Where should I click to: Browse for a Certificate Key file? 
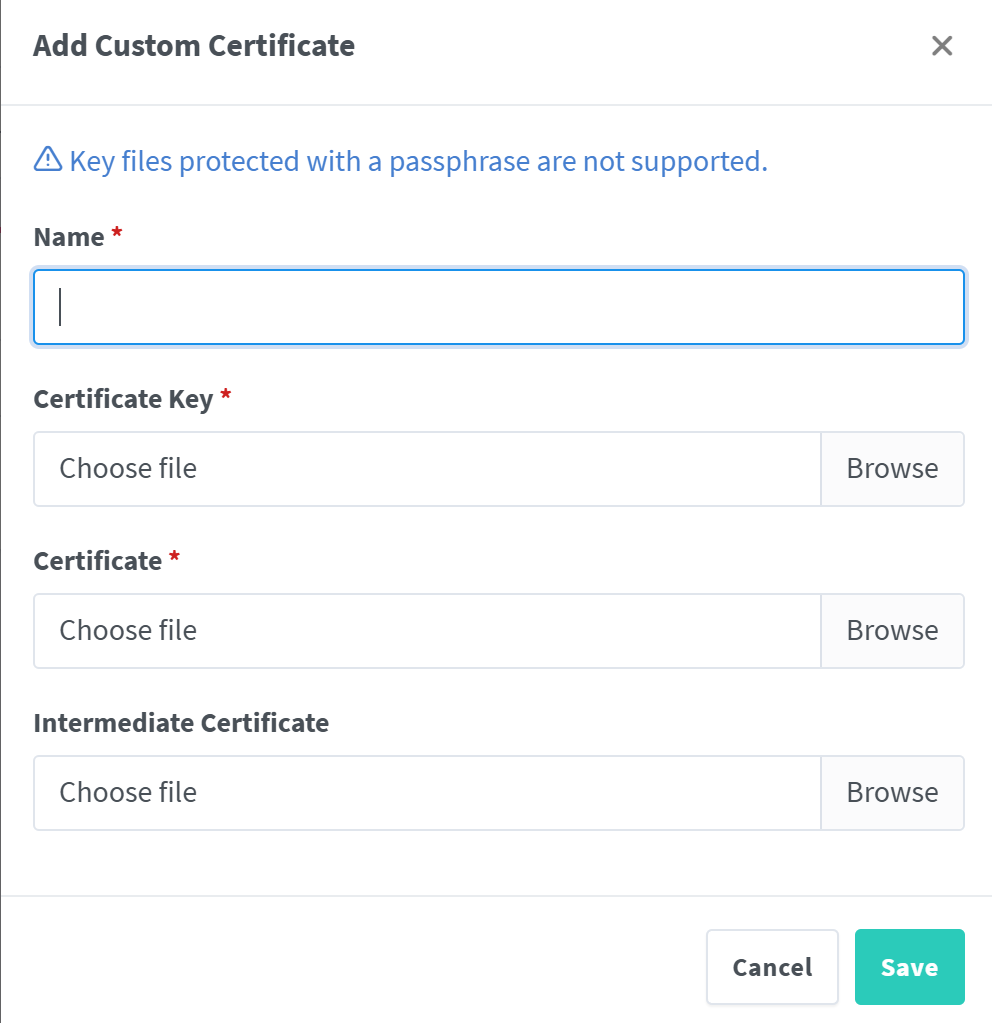coord(892,468)
